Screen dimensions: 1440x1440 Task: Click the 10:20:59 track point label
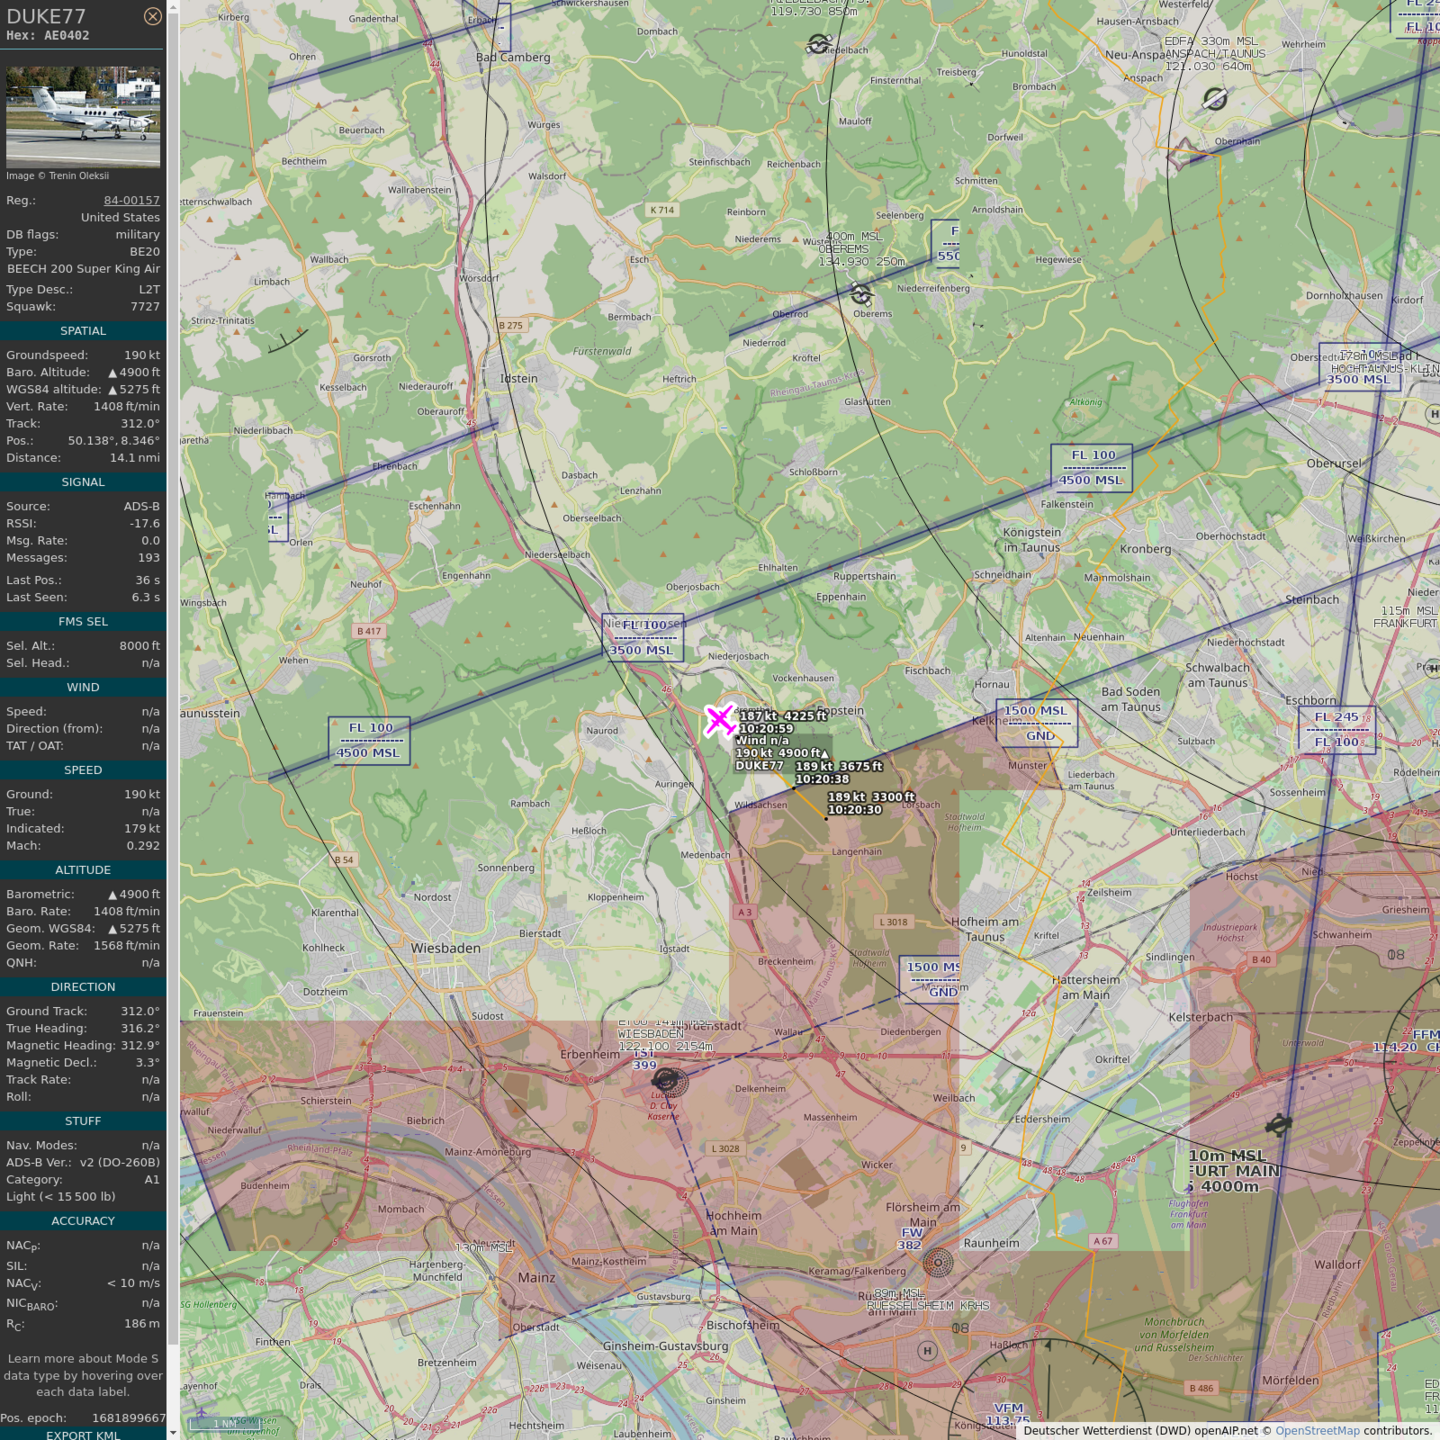click(766, 729)
